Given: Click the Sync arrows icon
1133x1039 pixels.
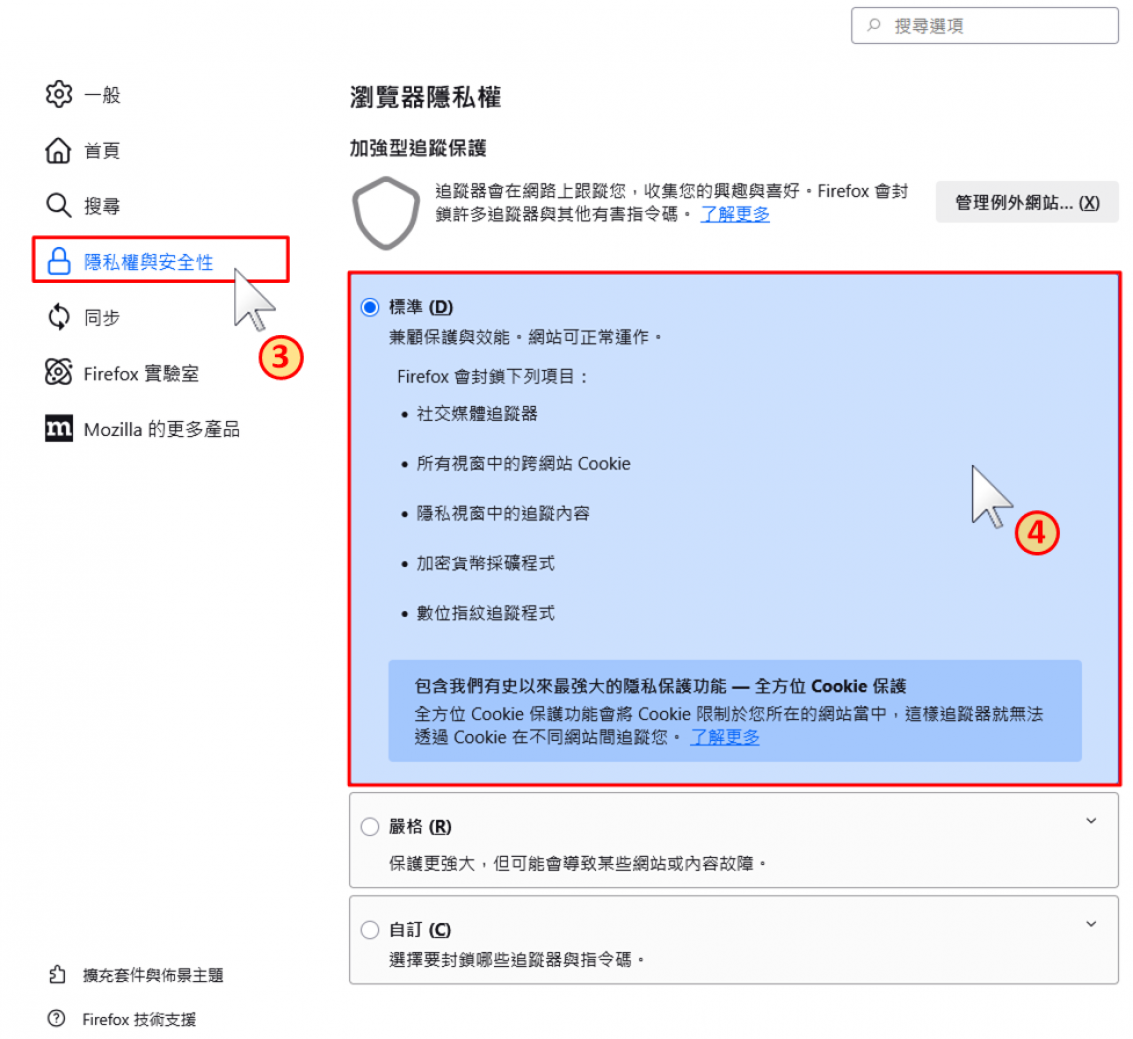Looking at the screenshot, I should coord(59,316).
